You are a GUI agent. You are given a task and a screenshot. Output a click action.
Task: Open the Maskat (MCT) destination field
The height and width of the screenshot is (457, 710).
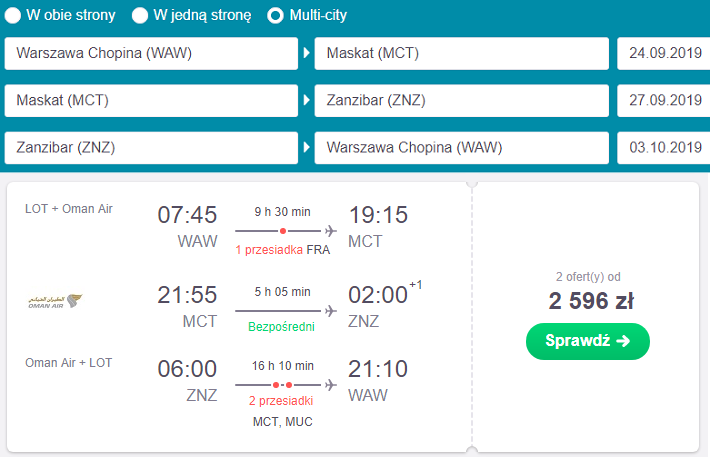click(461, 53)
